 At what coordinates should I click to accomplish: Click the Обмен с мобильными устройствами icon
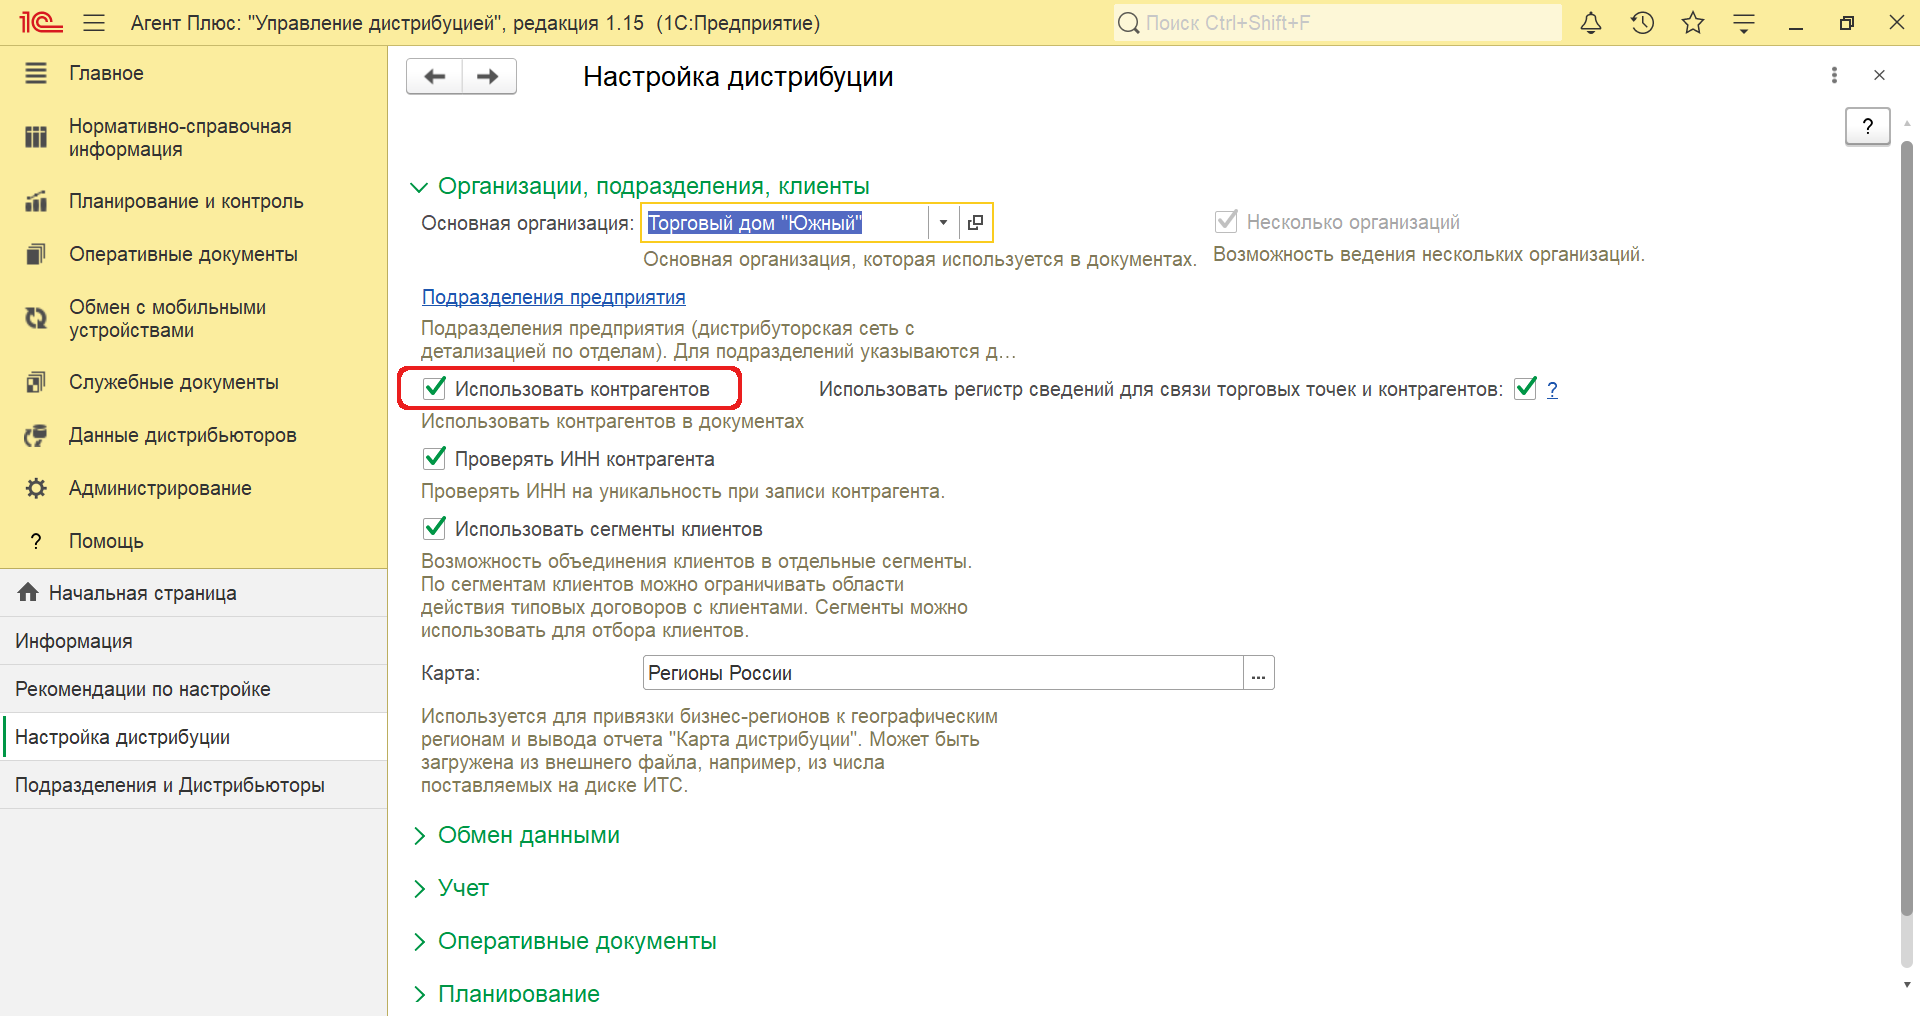click(x=36, y=318)
